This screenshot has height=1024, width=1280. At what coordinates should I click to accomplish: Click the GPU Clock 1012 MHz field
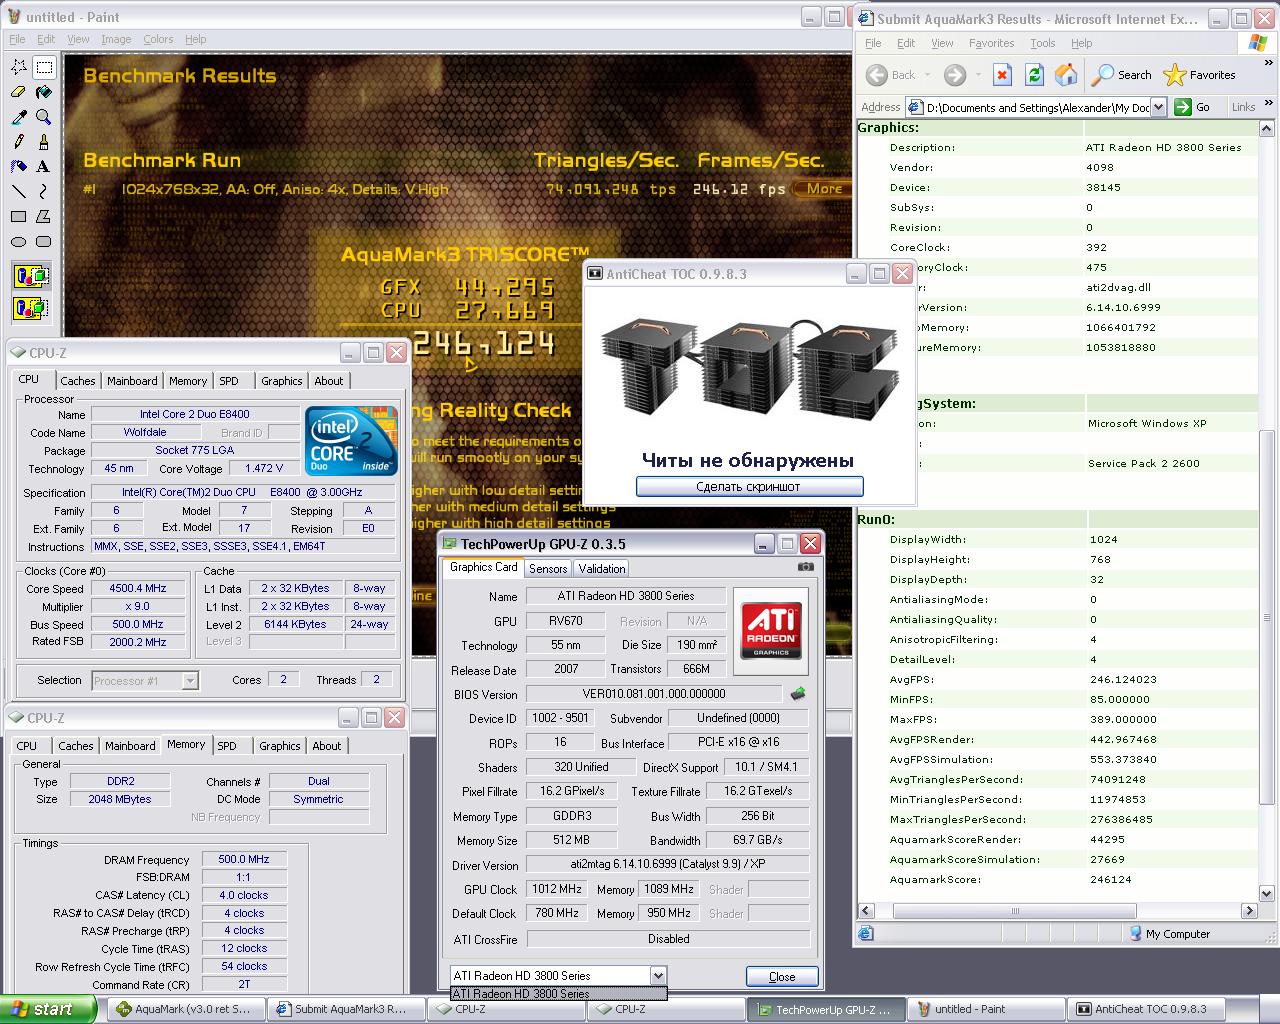558,889
